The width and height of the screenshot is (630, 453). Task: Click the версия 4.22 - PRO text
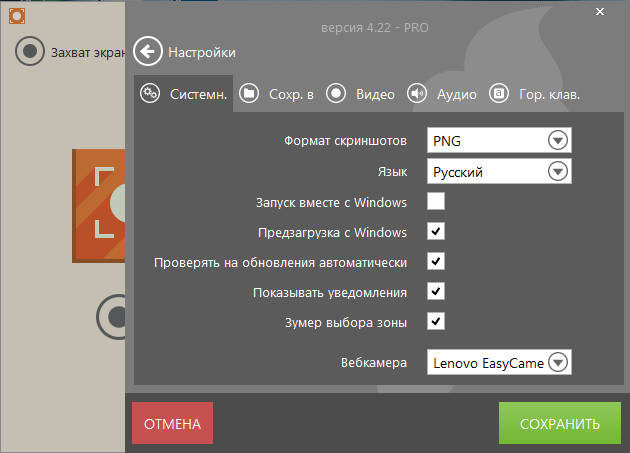click(374, 28)
